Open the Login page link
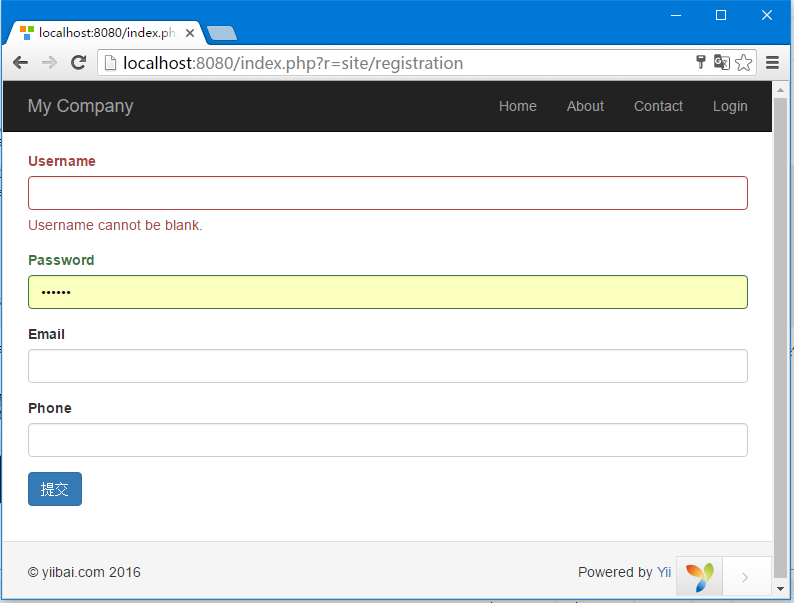Image resolution: width=794 pixels, height=603 pixels. point(730,106)
